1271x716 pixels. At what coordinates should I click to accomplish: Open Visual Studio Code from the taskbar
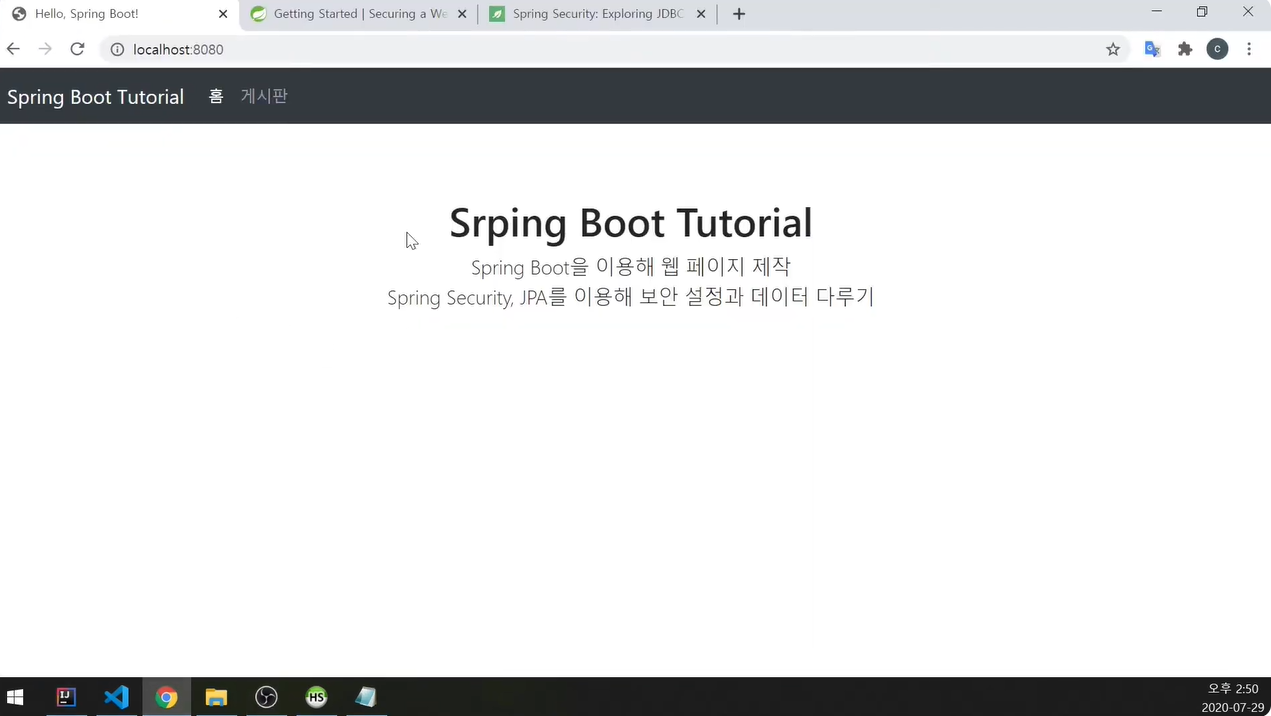click(x=116, y=697)
